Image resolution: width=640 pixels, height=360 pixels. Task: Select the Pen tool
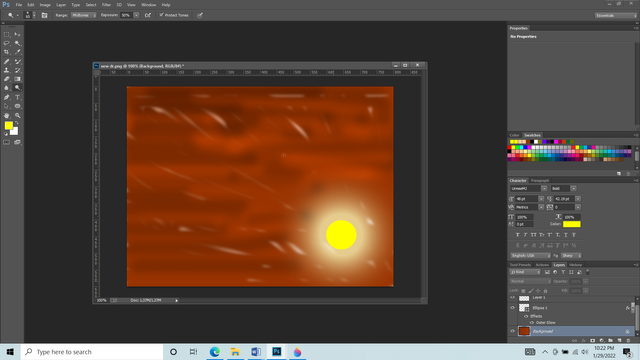7,97
